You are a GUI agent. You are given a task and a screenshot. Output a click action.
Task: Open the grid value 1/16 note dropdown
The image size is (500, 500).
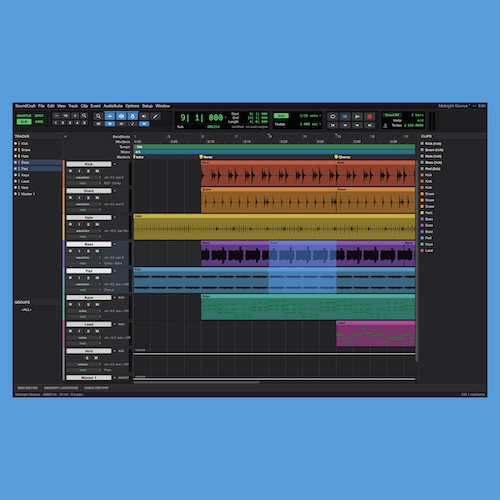310,116
